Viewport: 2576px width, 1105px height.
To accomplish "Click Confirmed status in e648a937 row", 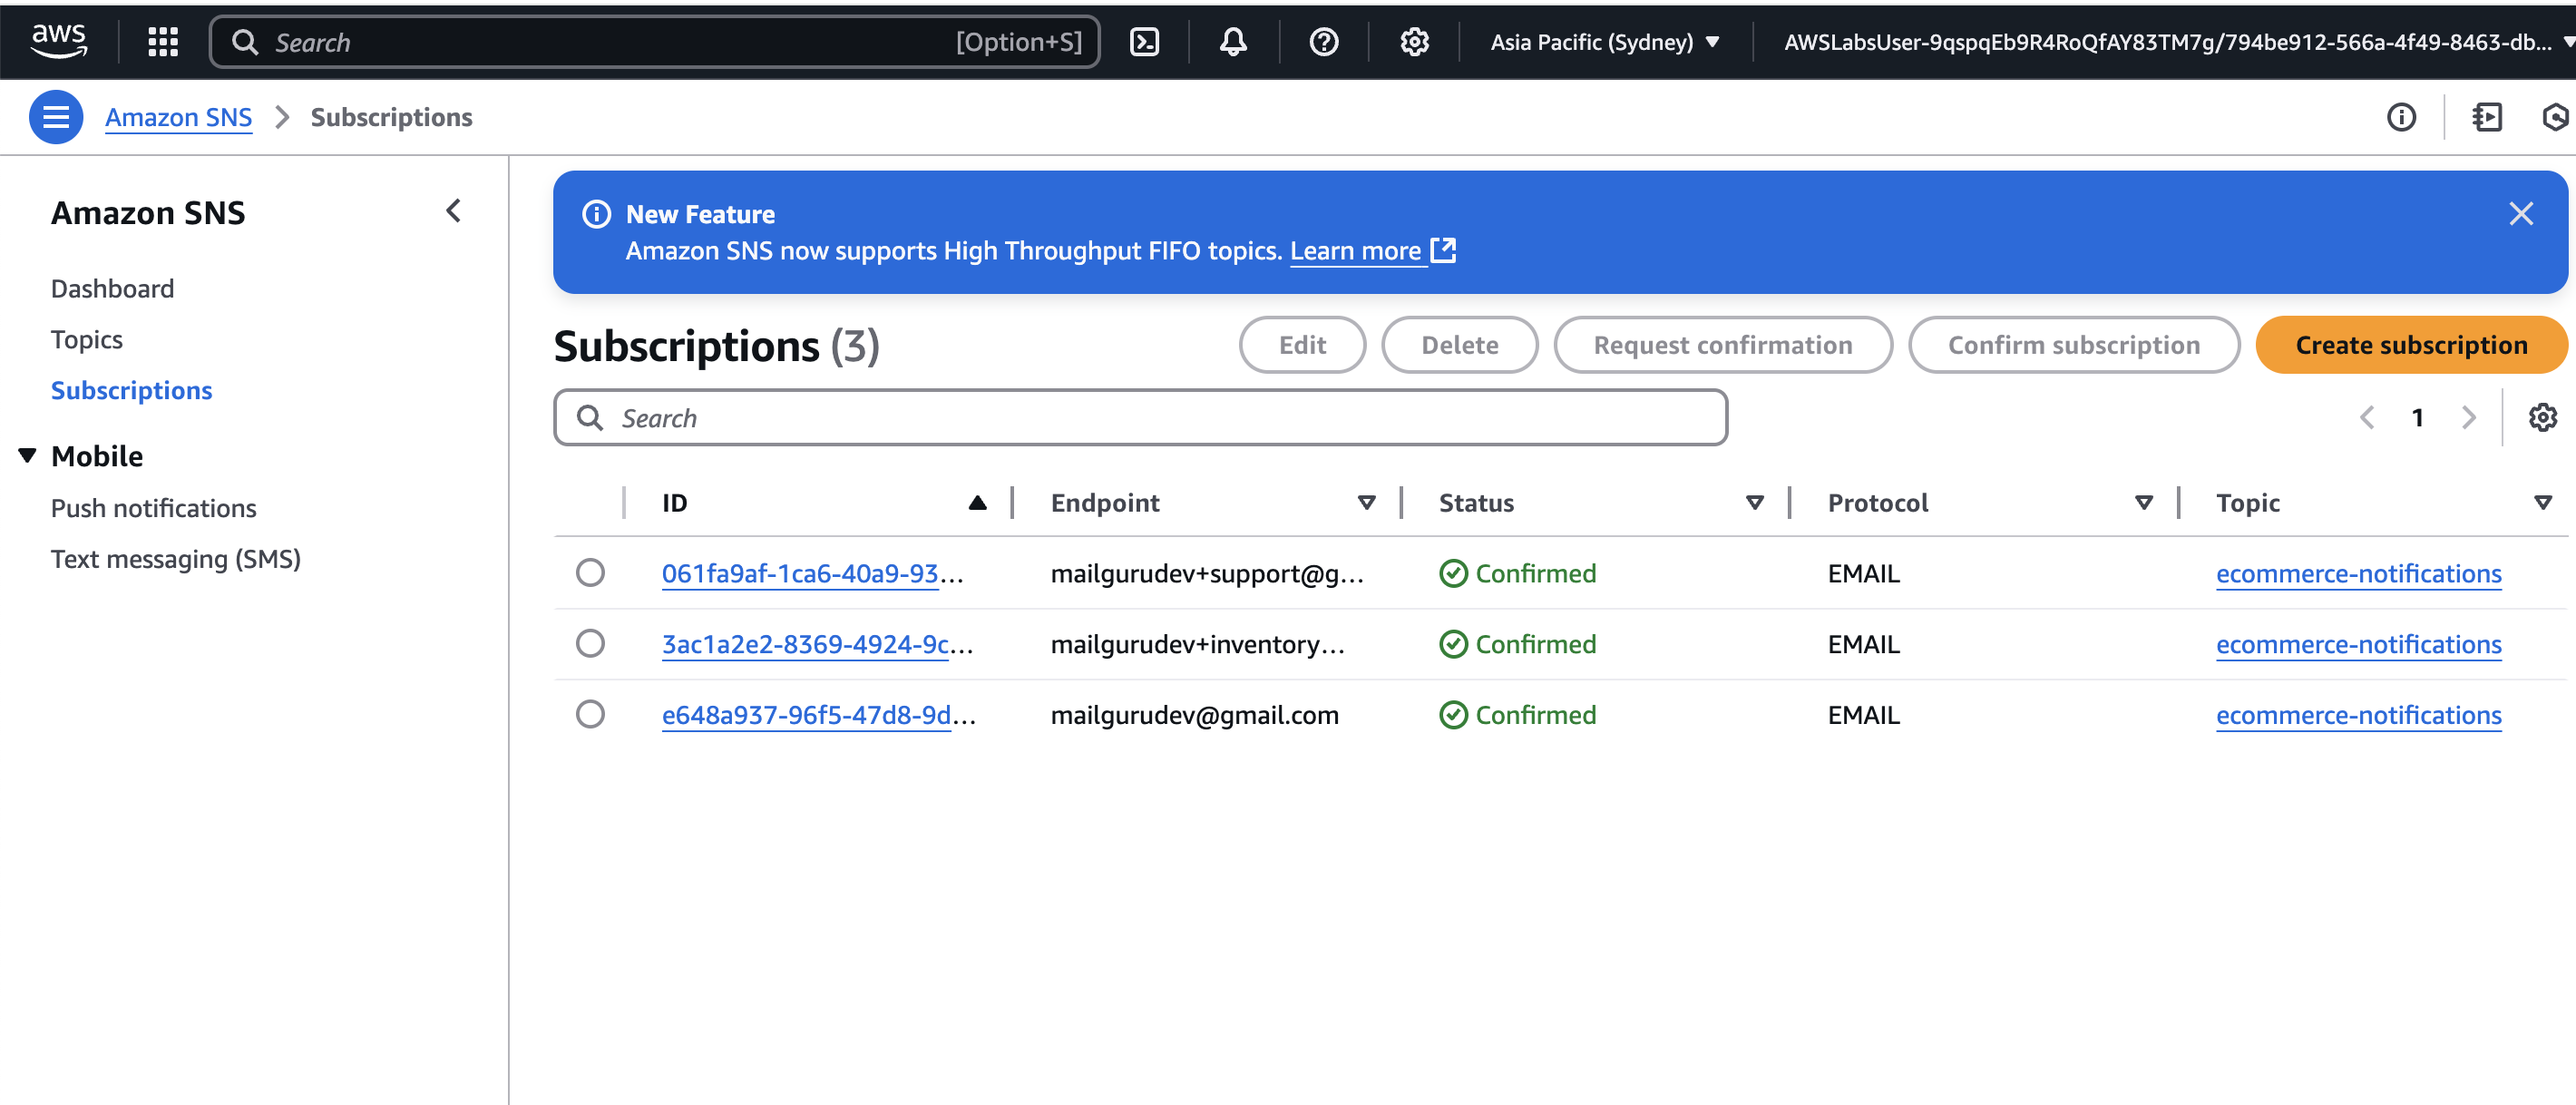I will tap(1517, 715).
